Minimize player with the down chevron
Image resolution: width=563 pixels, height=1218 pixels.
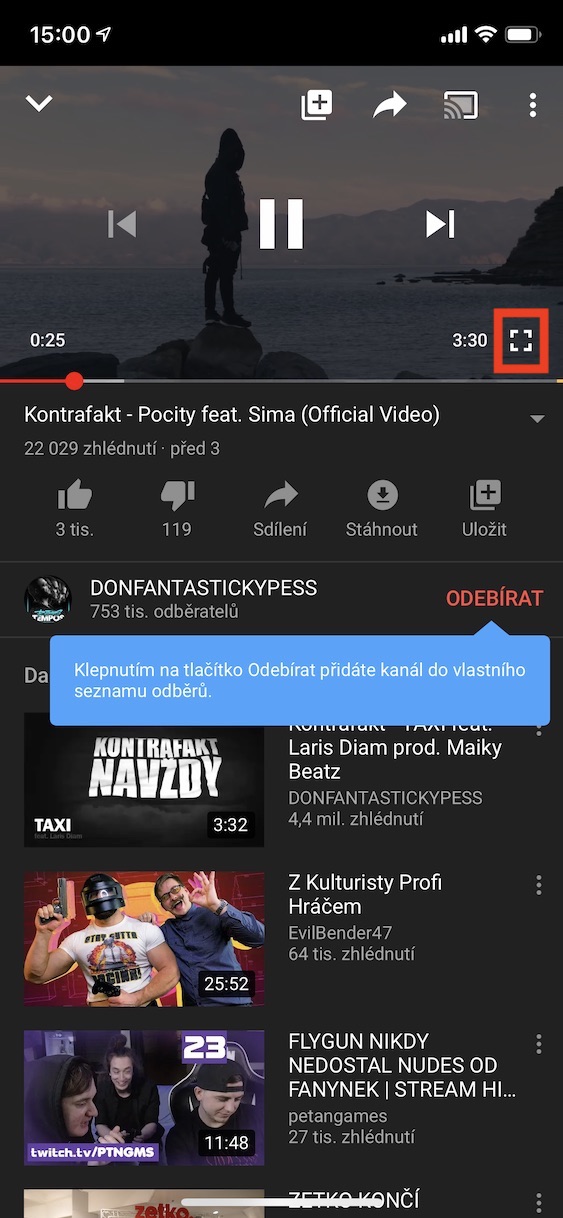pos(39,104)
